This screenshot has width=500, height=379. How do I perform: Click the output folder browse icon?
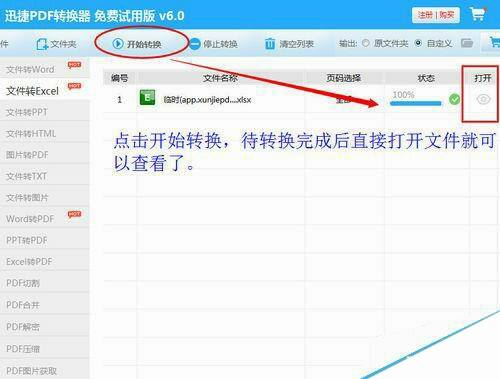467,43
